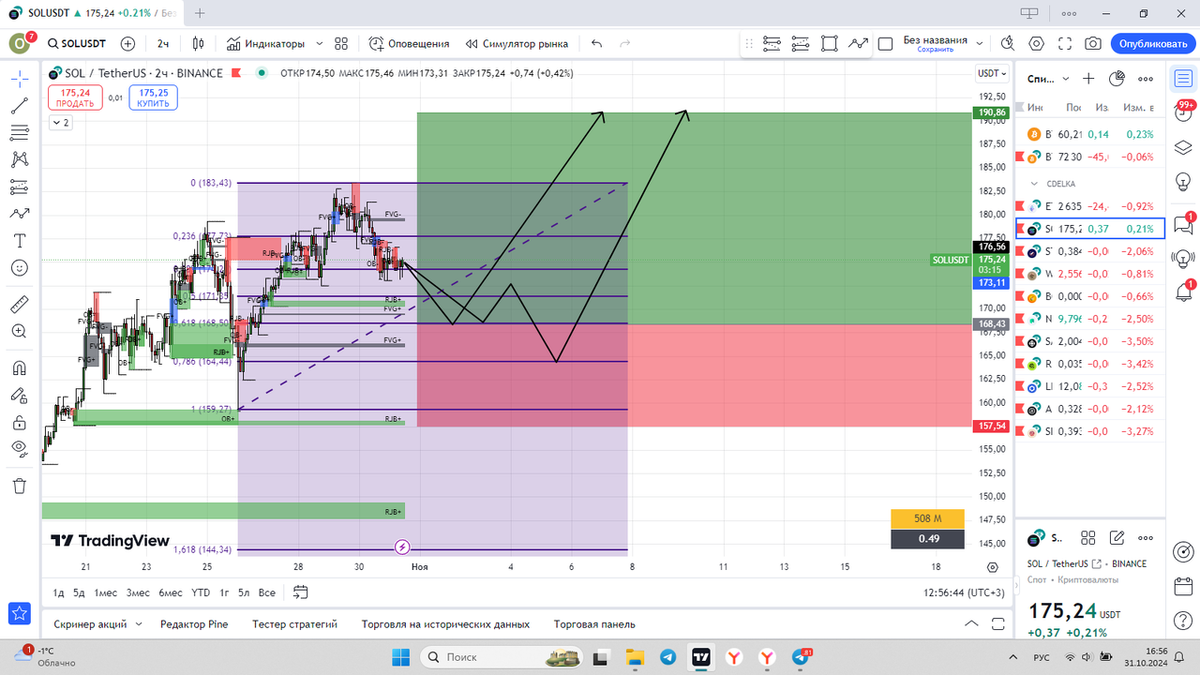Enter fullscreen chart mode
The height and width of the screenshot is (675, 1200).
tap(1065, 44)
